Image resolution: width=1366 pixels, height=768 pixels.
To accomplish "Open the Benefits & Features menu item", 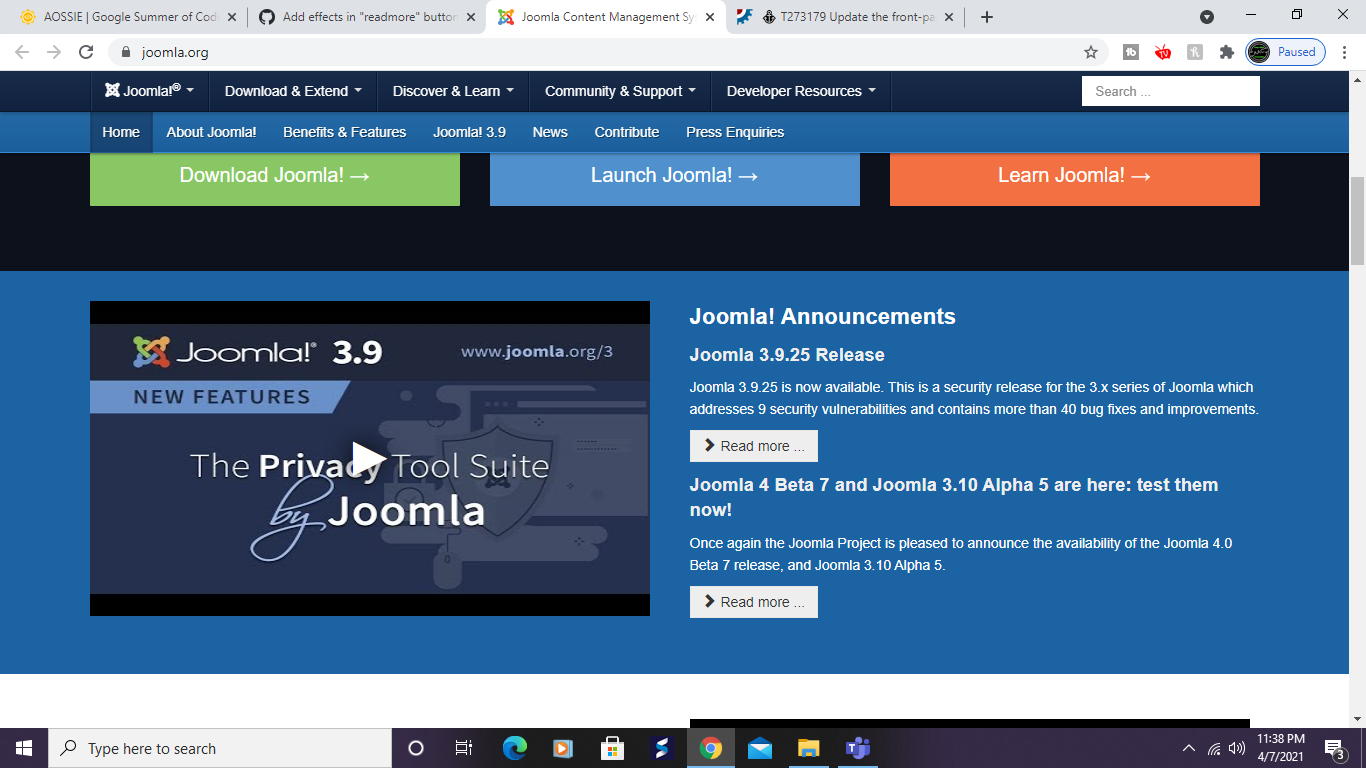I will 344,132.
